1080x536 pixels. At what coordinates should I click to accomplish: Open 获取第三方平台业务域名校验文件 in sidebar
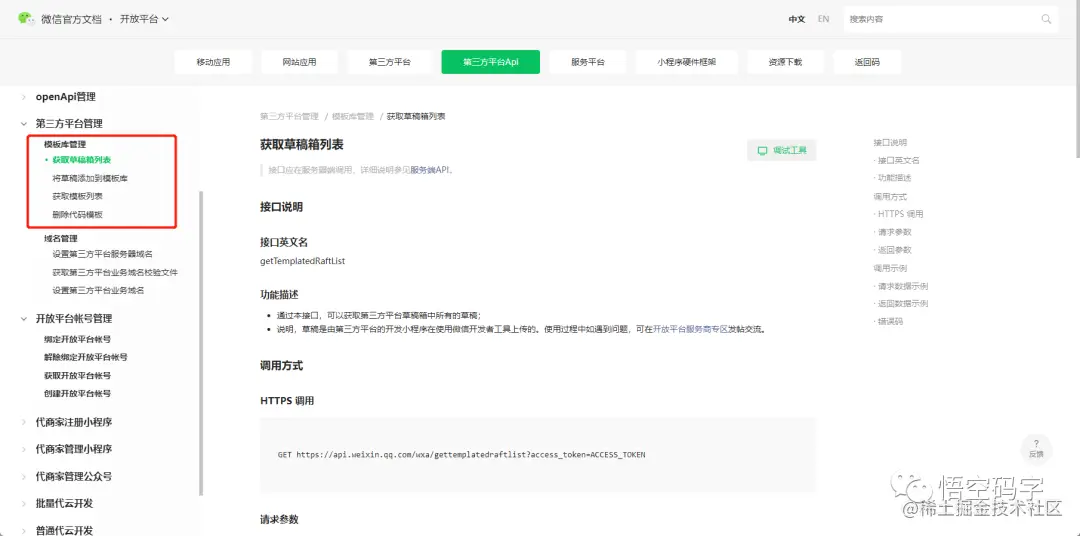coord(115,272)
